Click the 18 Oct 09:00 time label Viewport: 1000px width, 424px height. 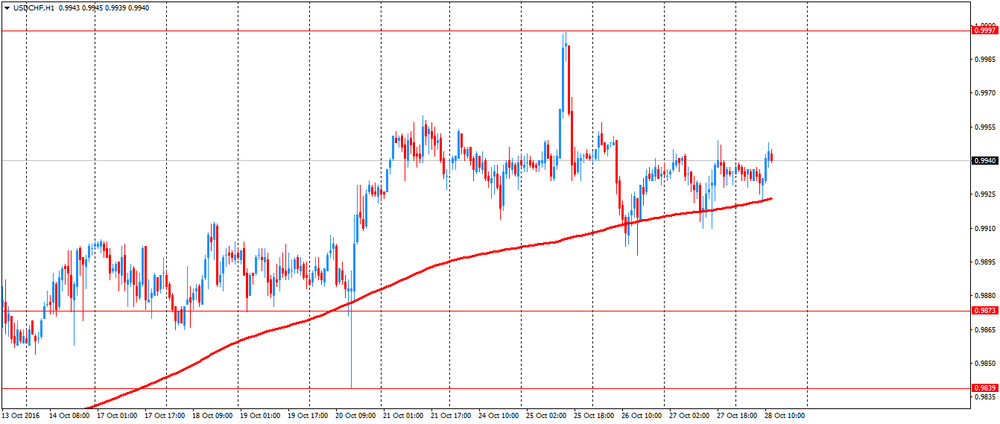pos(213,414)
